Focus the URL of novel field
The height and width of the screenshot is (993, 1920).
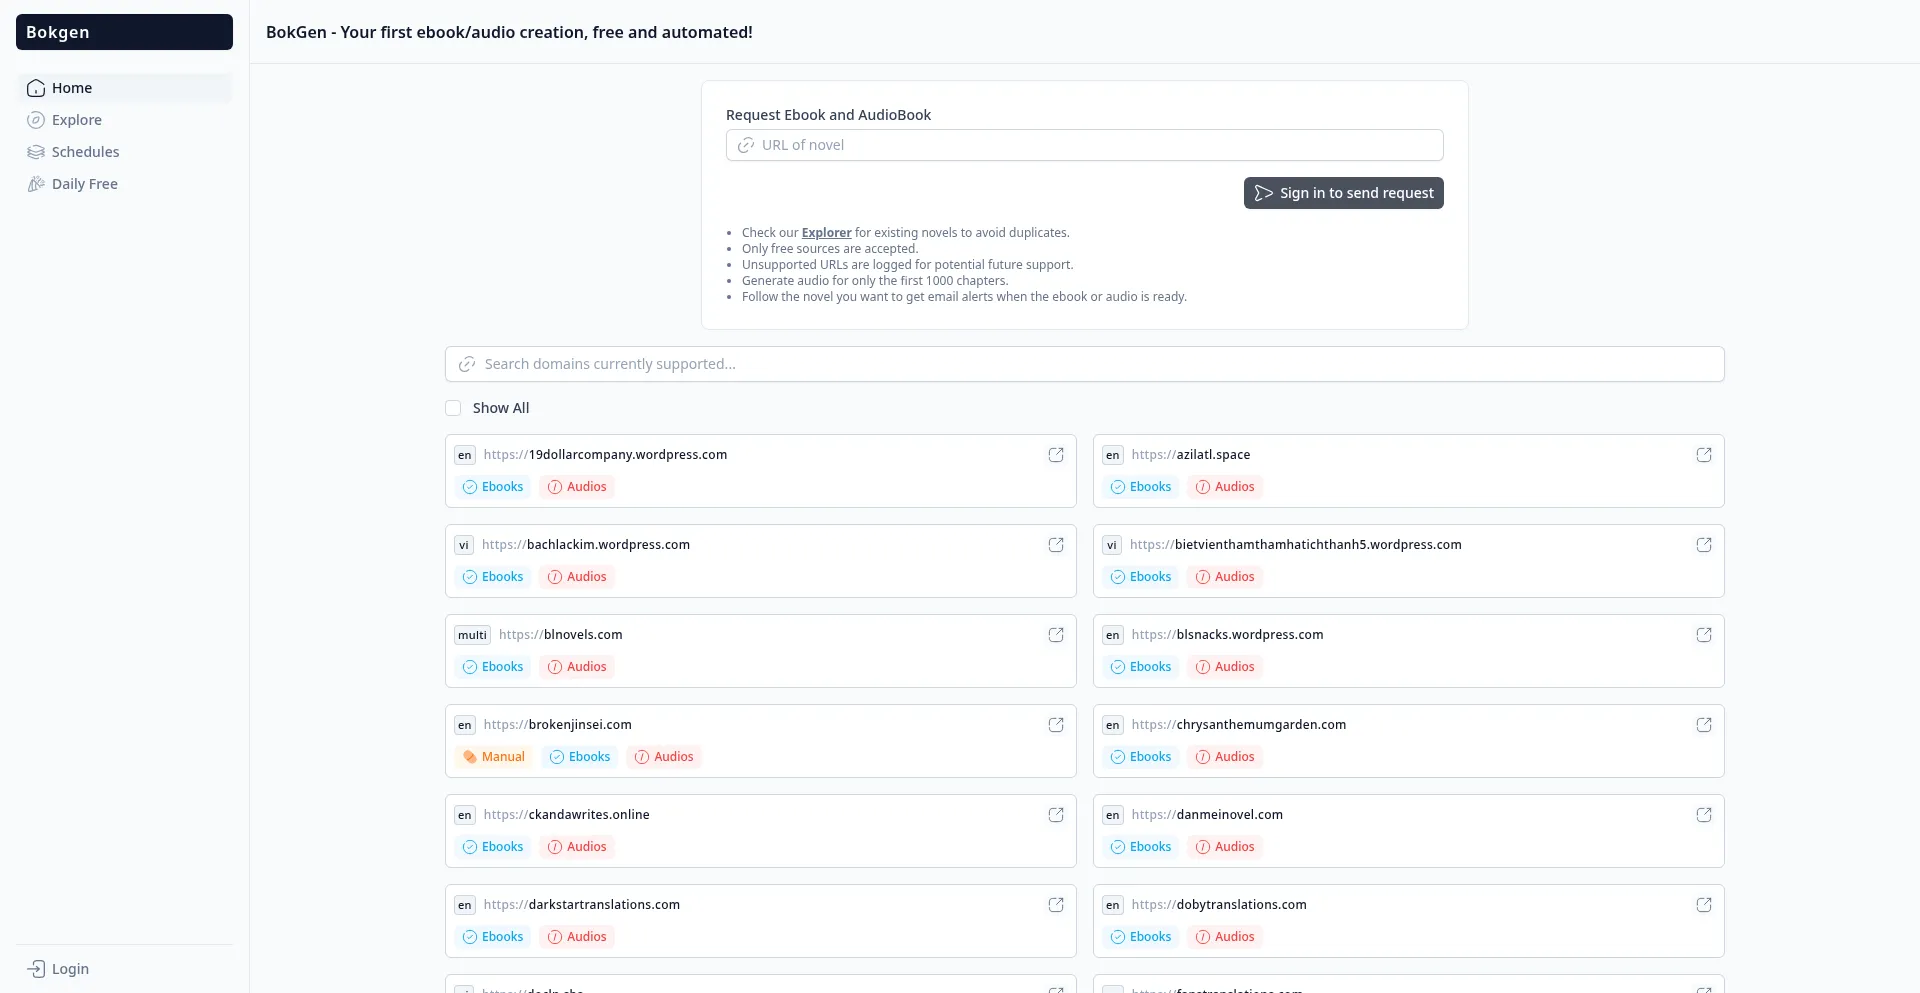coord(1084,145)
